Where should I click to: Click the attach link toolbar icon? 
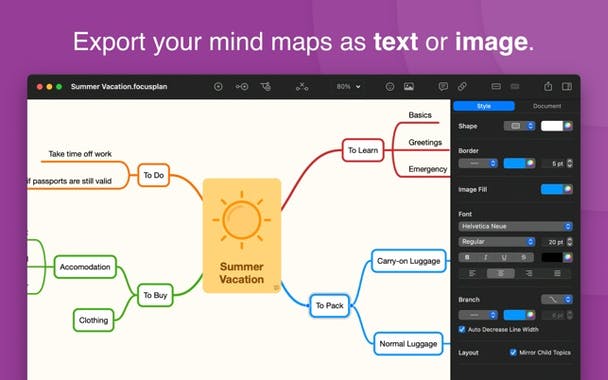(462, 86)
